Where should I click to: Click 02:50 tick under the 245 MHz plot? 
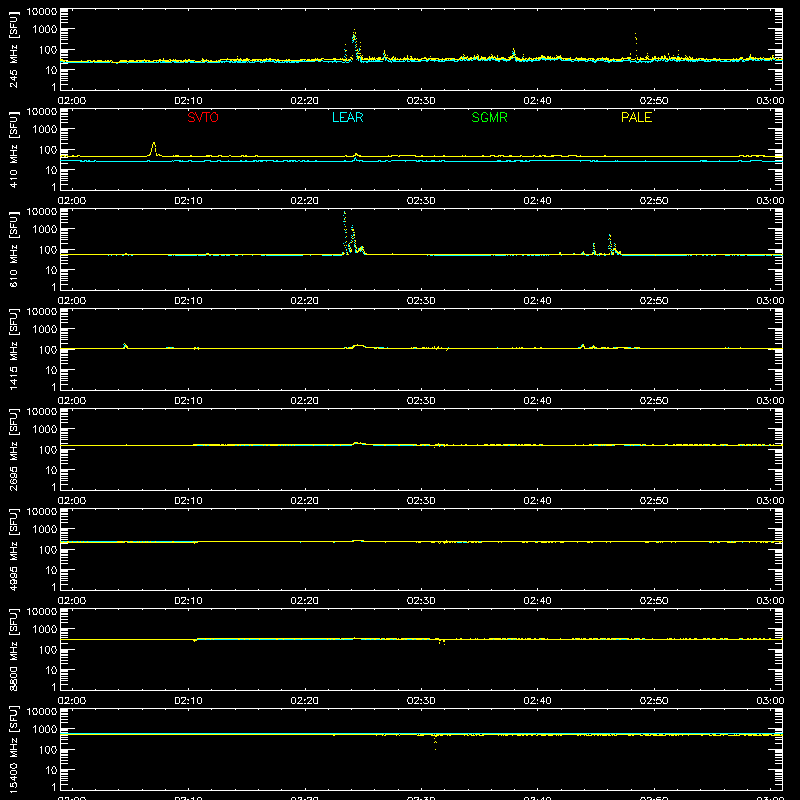[x=654, y=101]
